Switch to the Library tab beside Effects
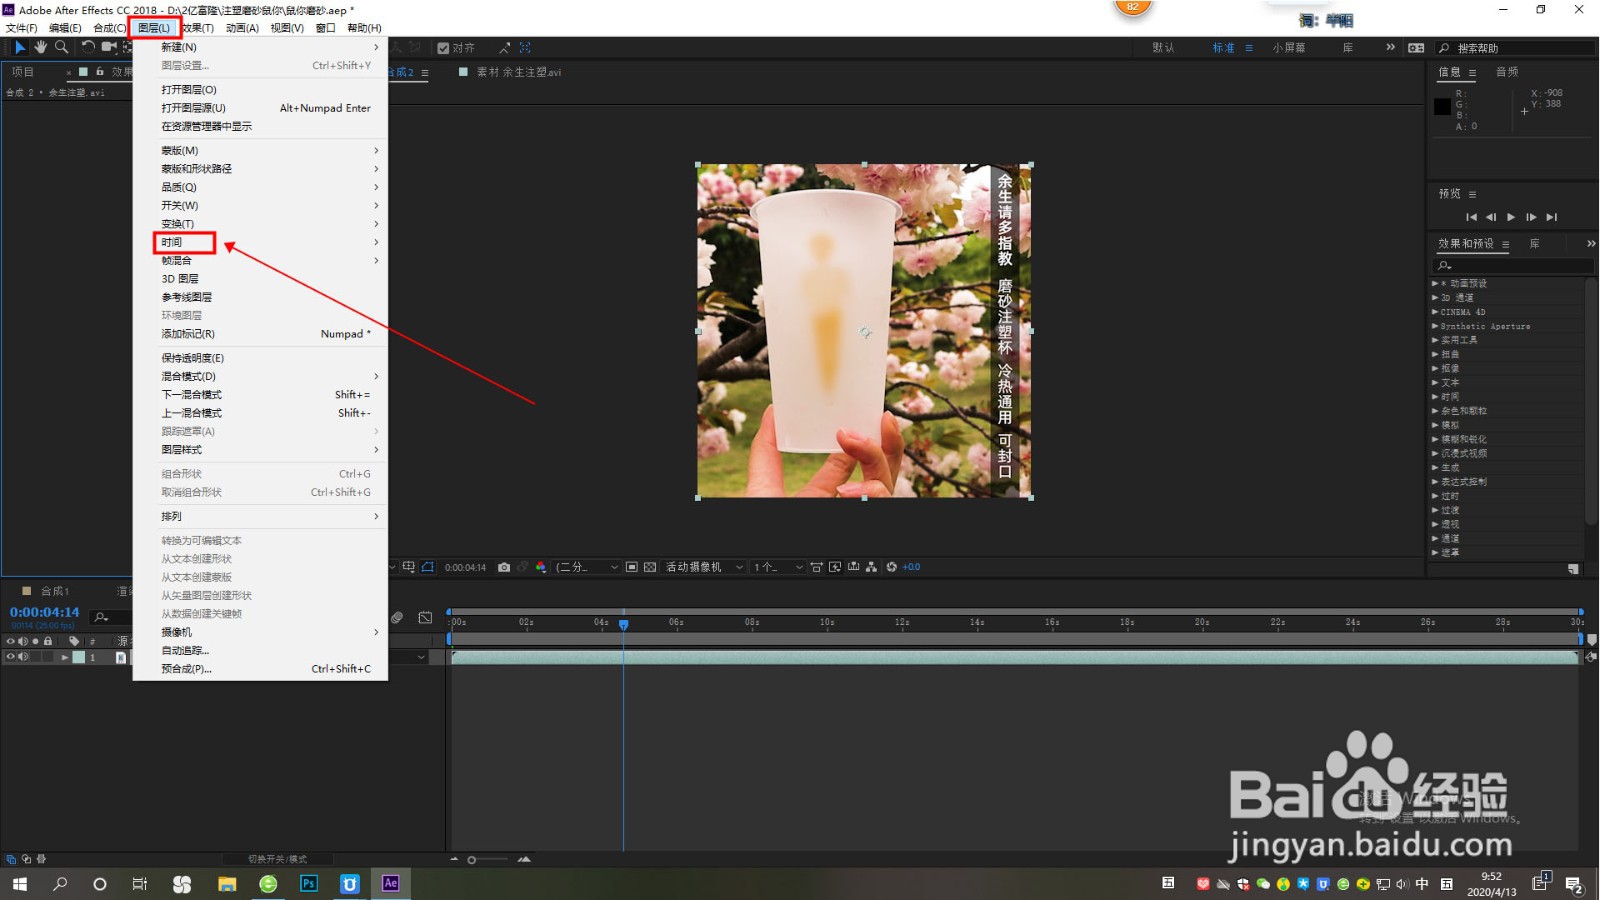1600x900 pixels. coord(1534,244)
